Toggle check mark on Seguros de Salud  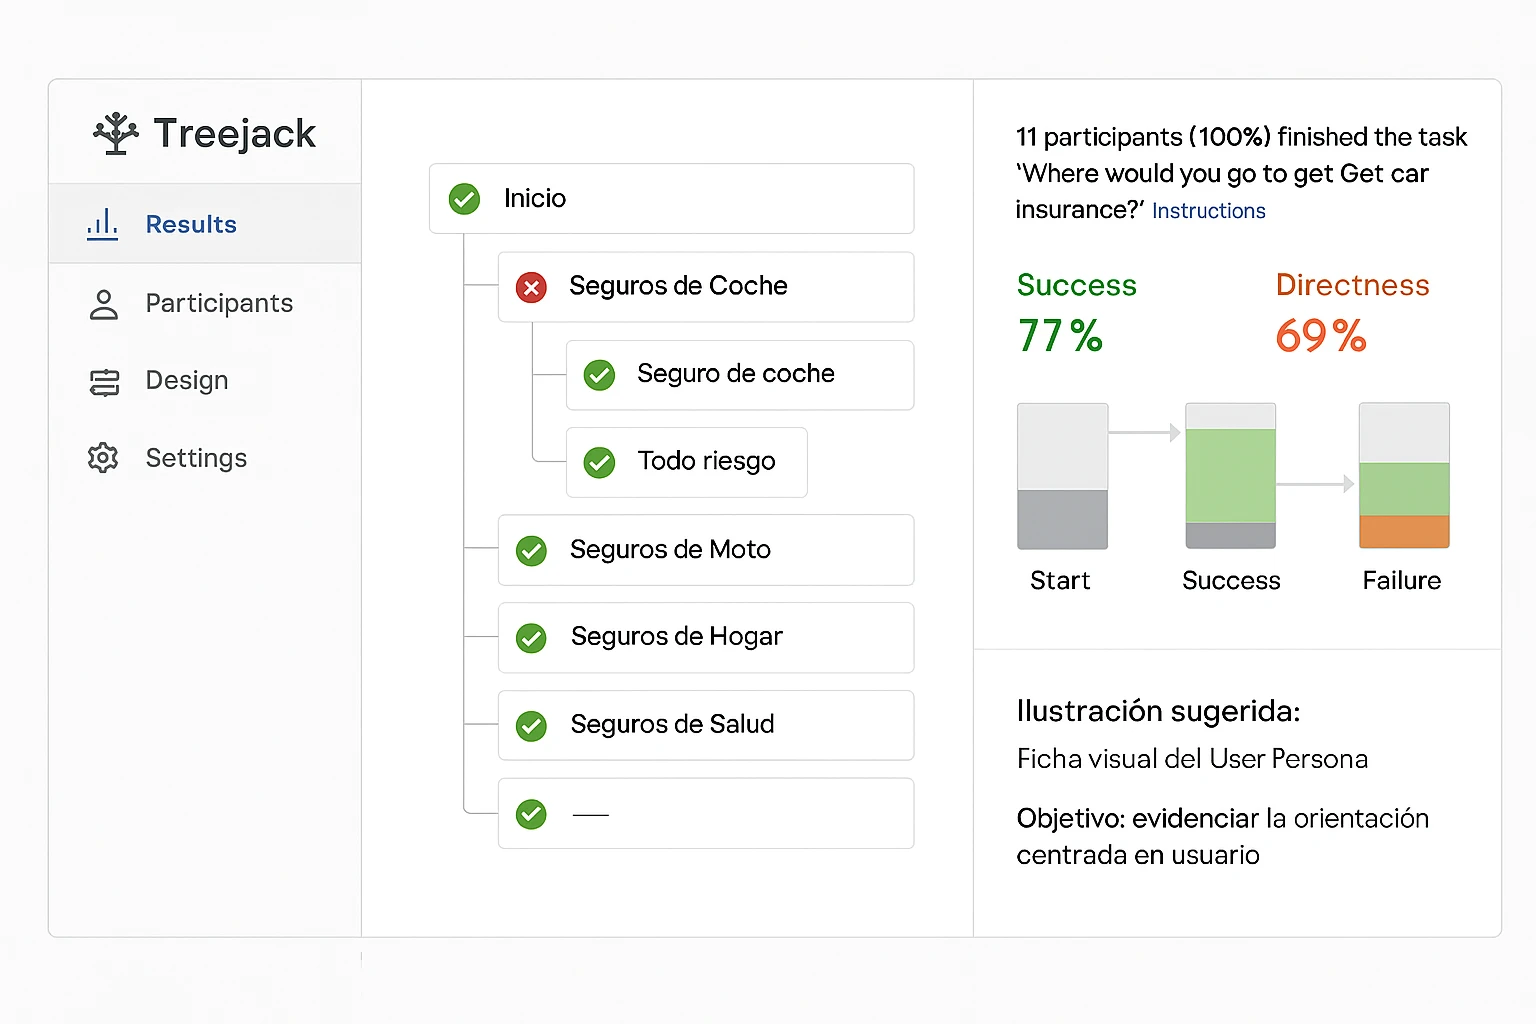pyautogui.click(x=531, y=726)
